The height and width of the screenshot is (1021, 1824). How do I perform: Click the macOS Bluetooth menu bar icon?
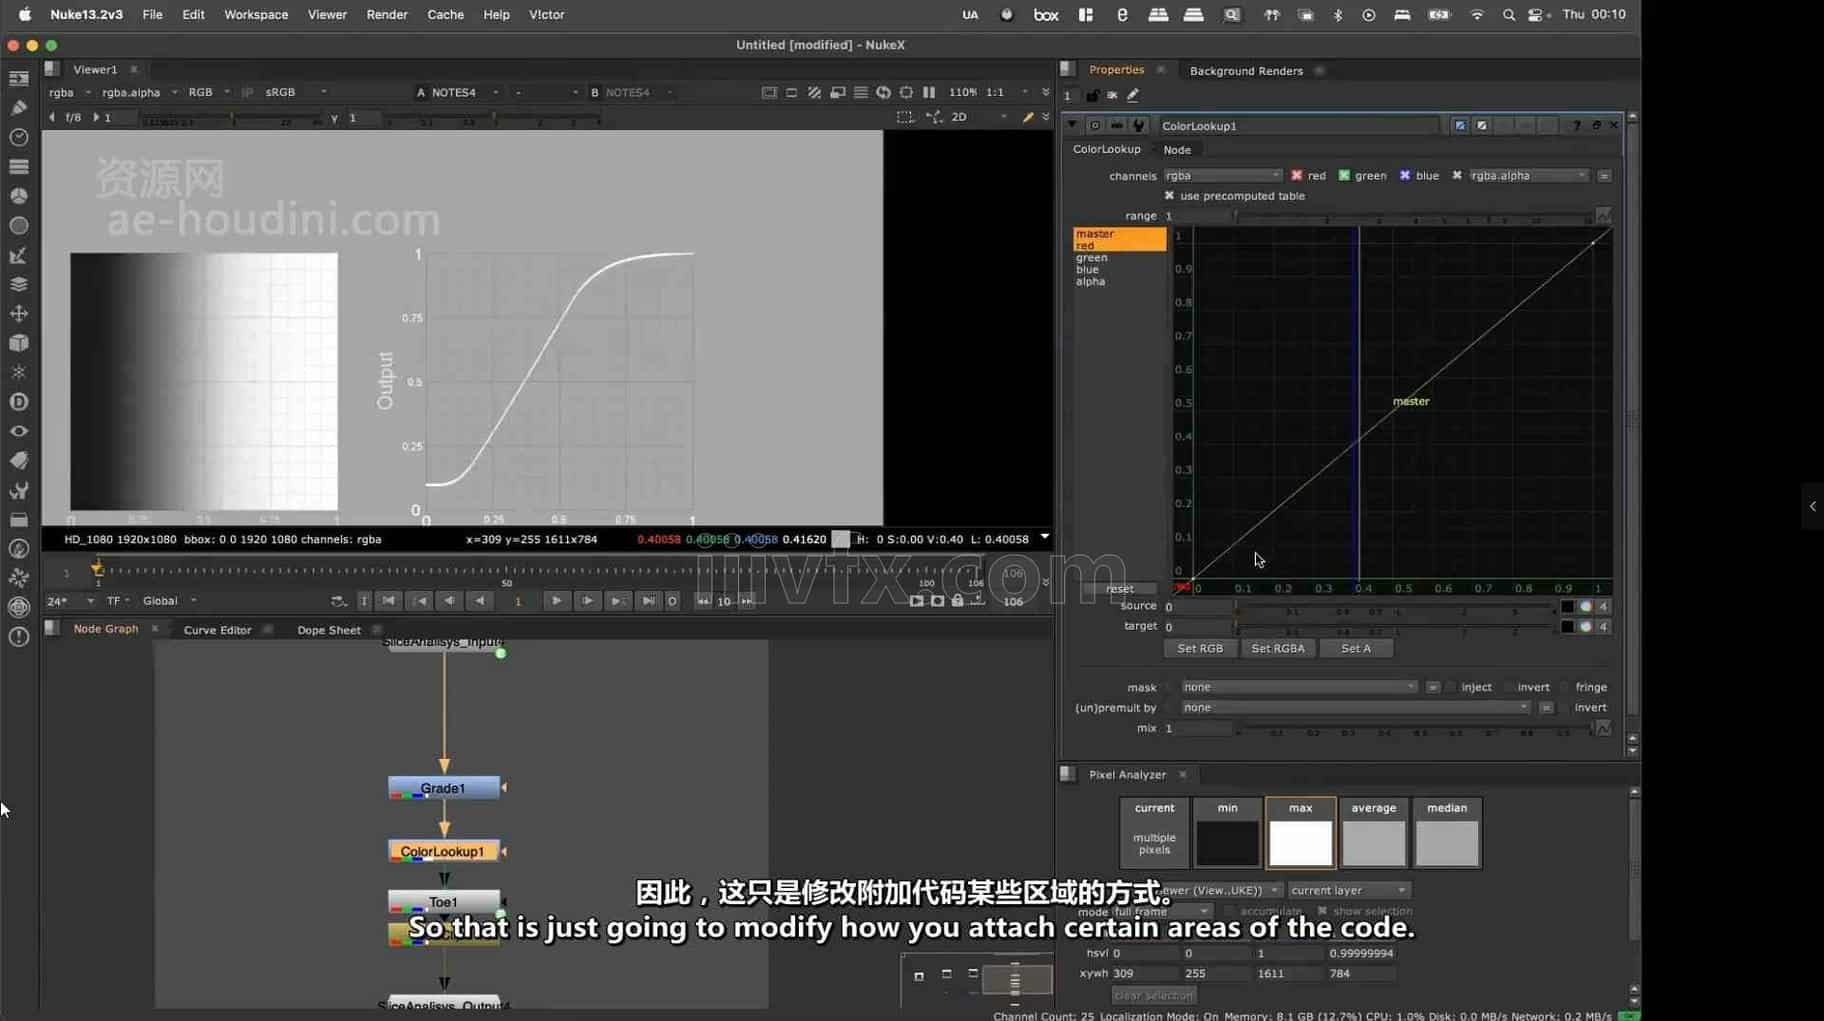[x=1338, y=15]
